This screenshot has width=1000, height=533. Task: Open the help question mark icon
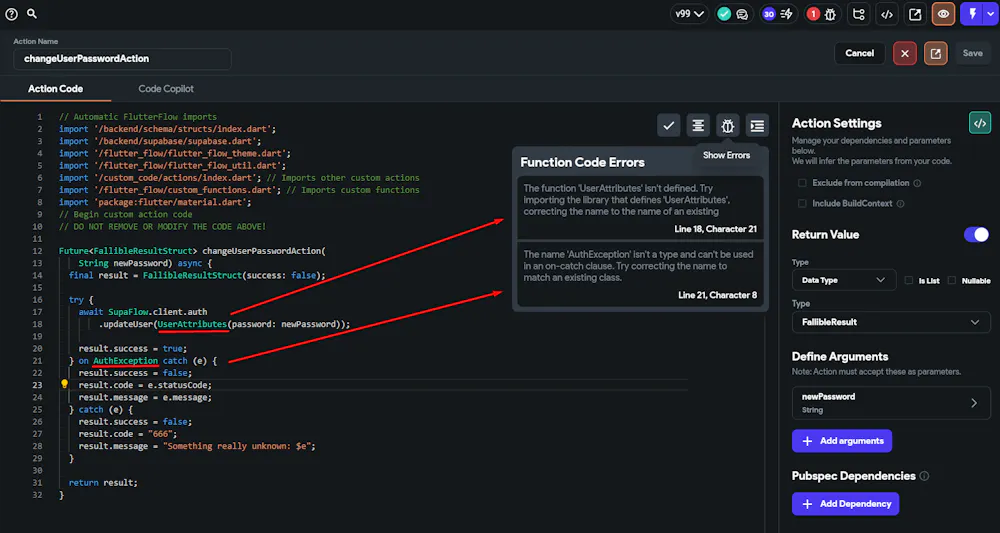(11, 13)
